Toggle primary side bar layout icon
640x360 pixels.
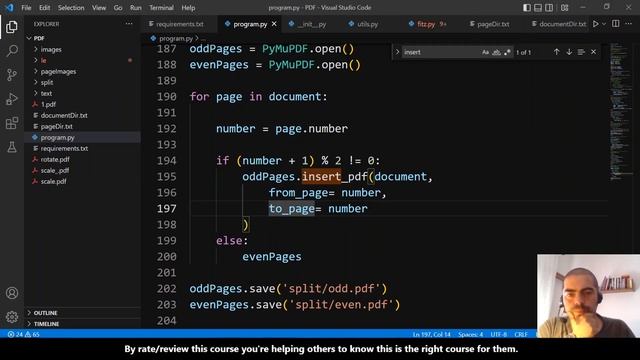527,8
